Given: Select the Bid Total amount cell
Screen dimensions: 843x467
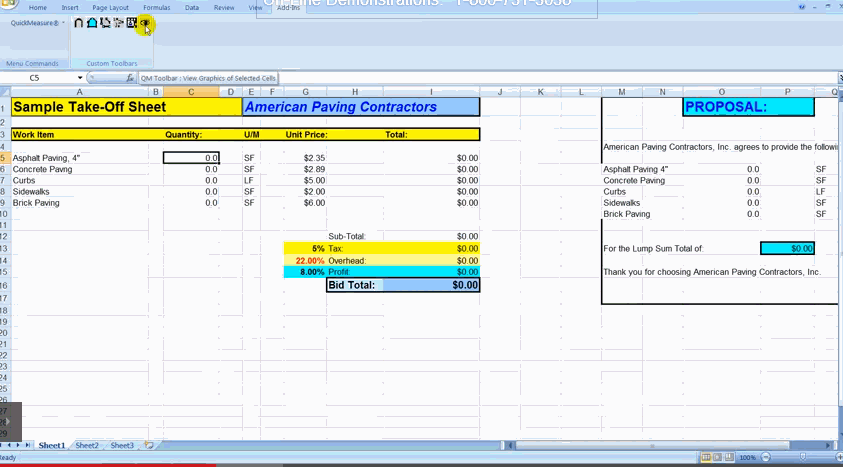Looking at the screenshot, I should (431, 285).
